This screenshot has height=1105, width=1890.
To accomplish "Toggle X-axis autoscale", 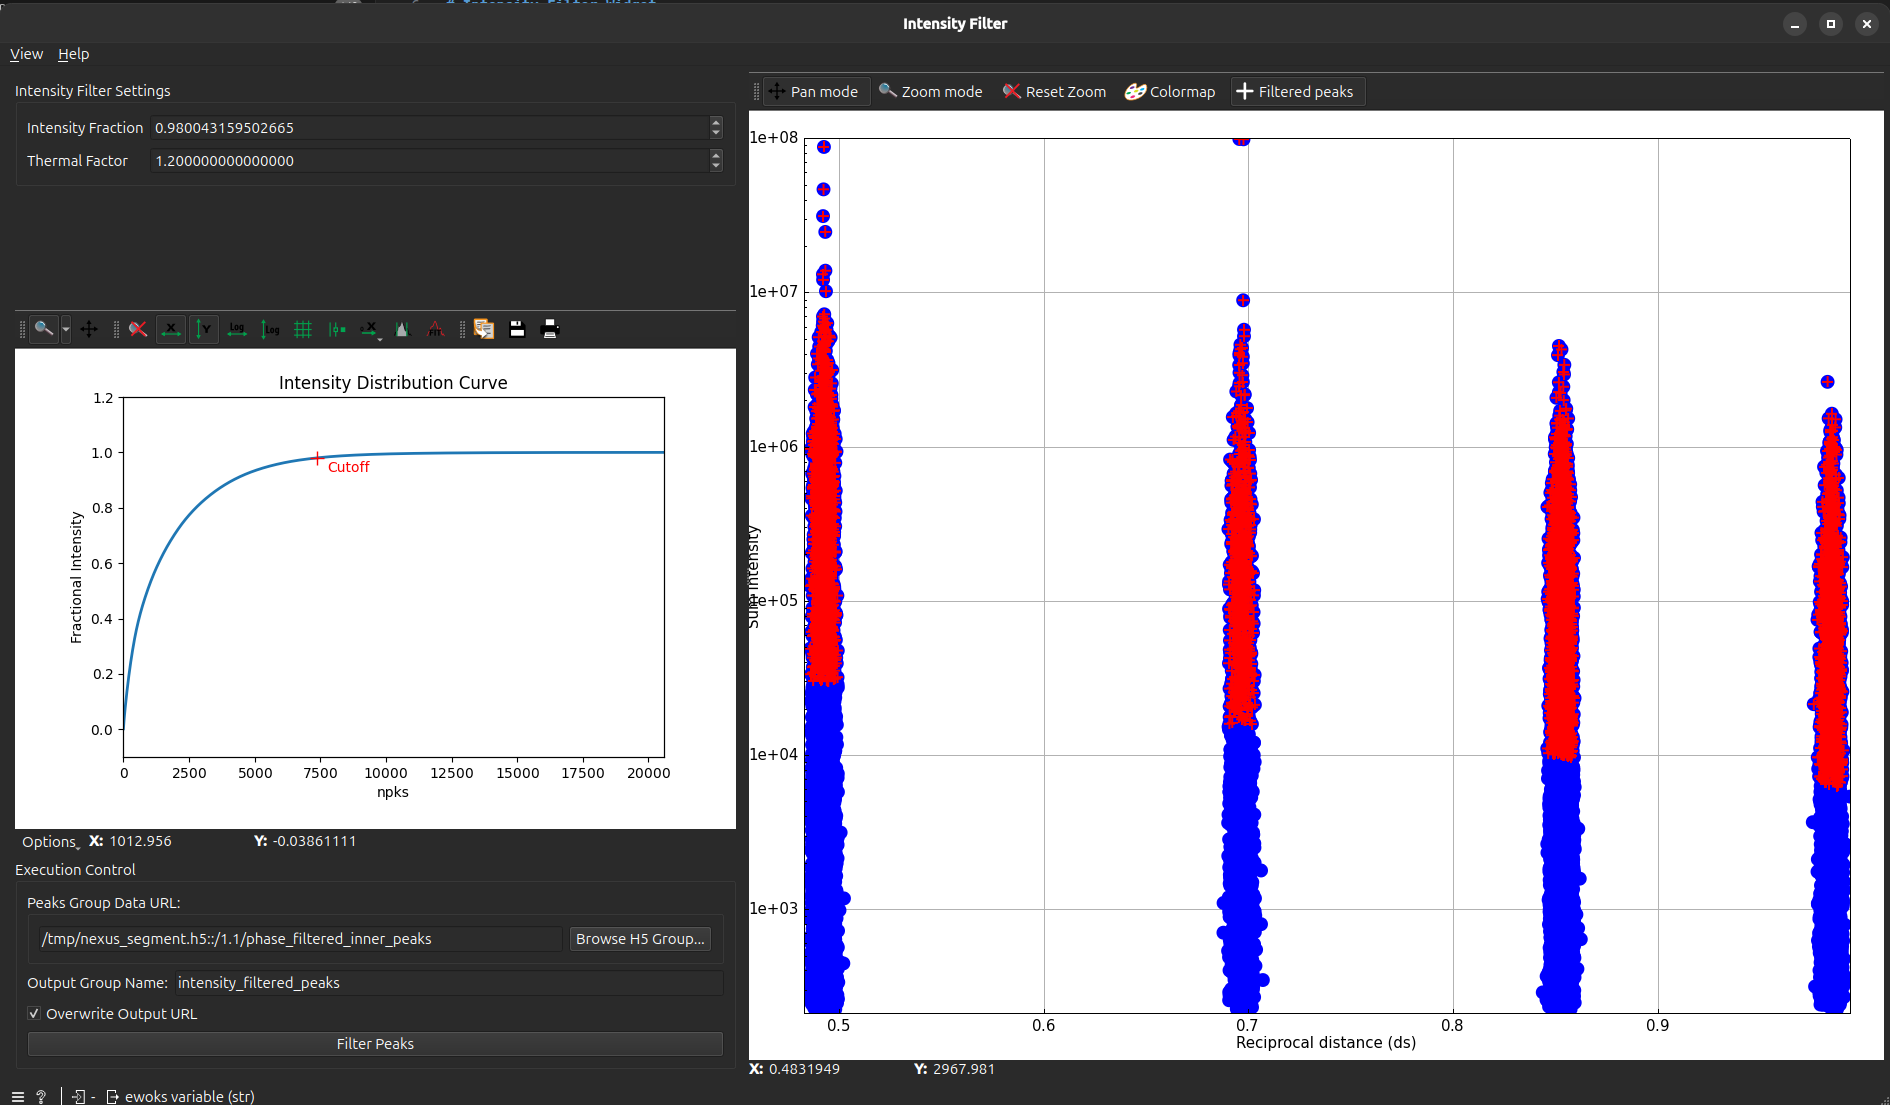I will pos(171,329).
